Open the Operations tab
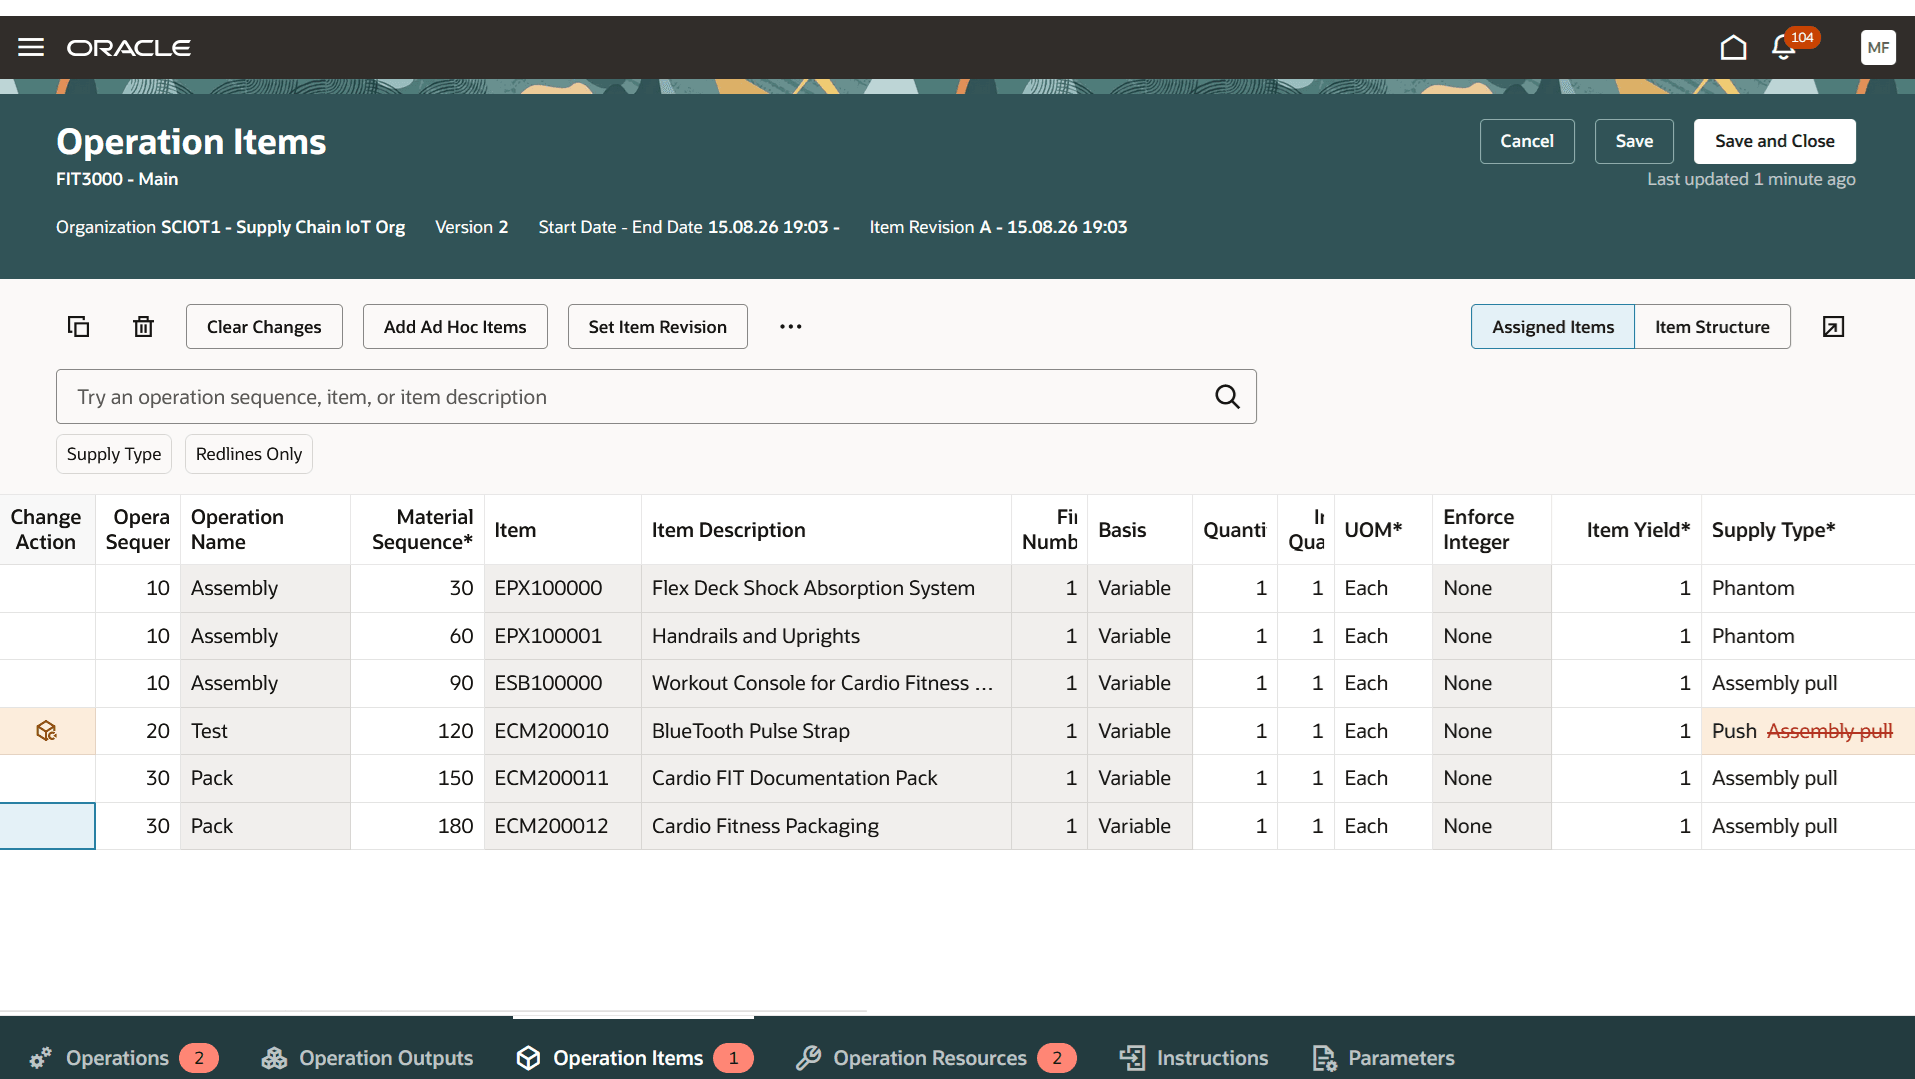Screen dimensions: 1915x1079 pyautogui.click(x=124, y=1058)
